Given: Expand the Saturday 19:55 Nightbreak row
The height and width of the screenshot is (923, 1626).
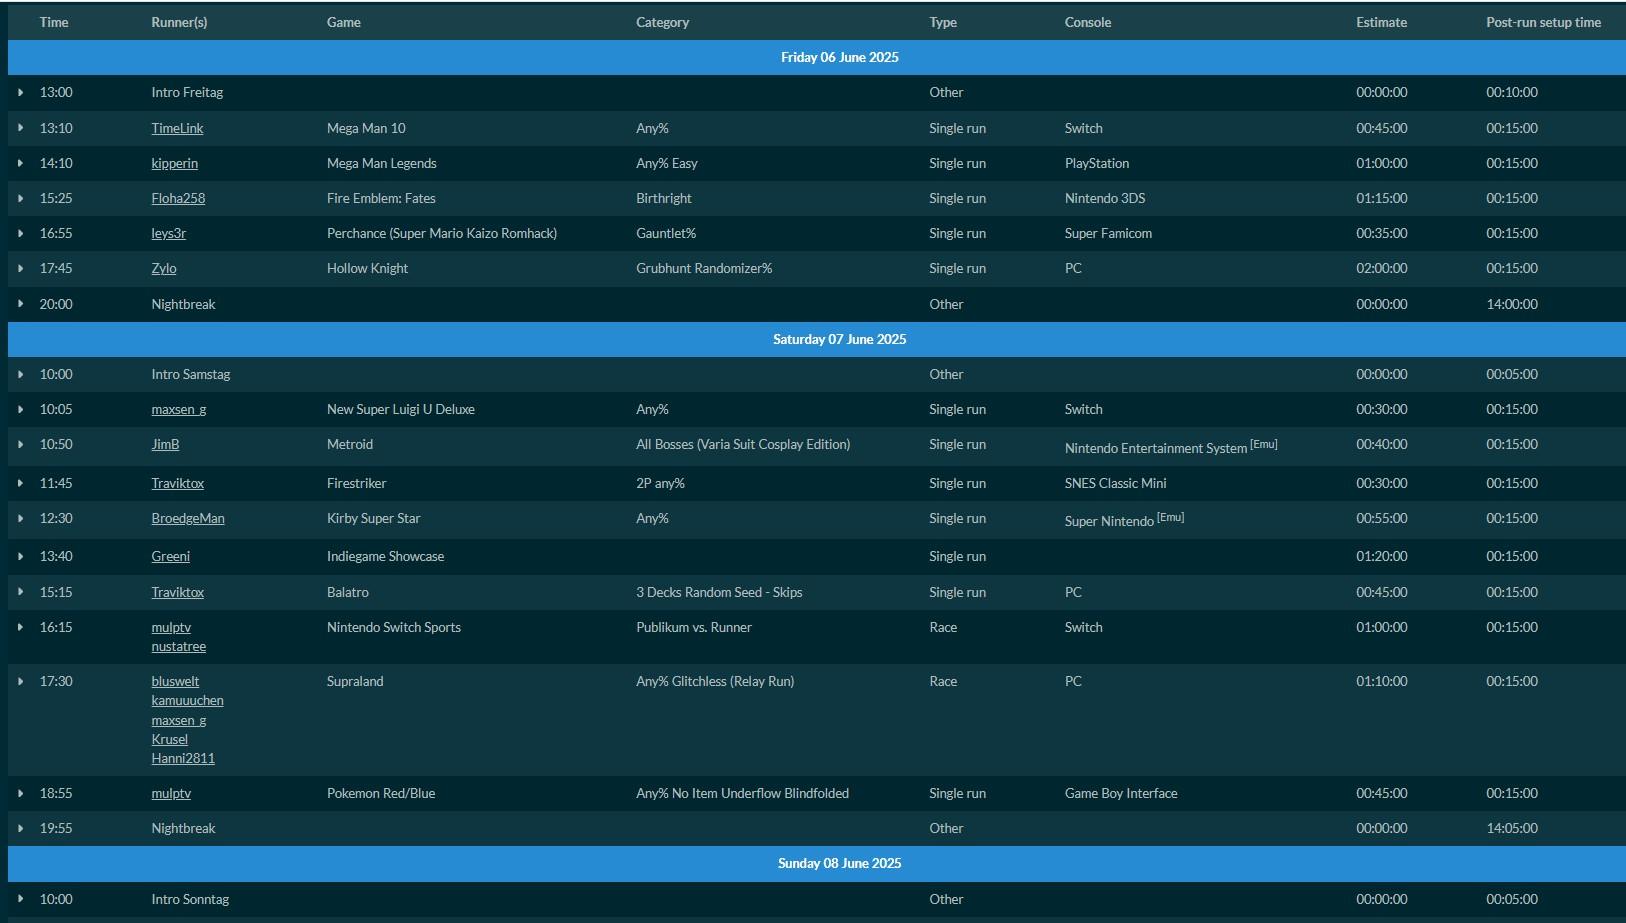Looking at the screenshot, I should [20, 828].
